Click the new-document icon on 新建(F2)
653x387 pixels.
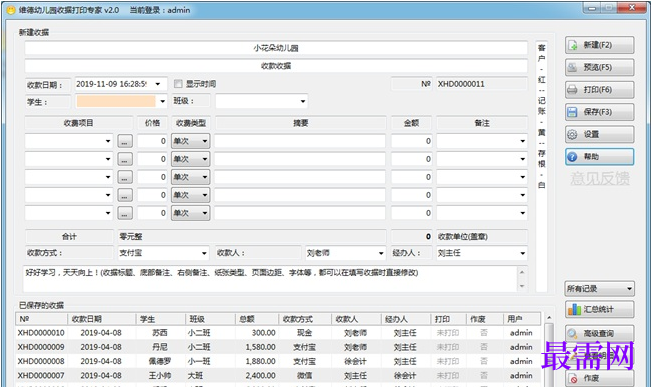(x=573, y=45)
